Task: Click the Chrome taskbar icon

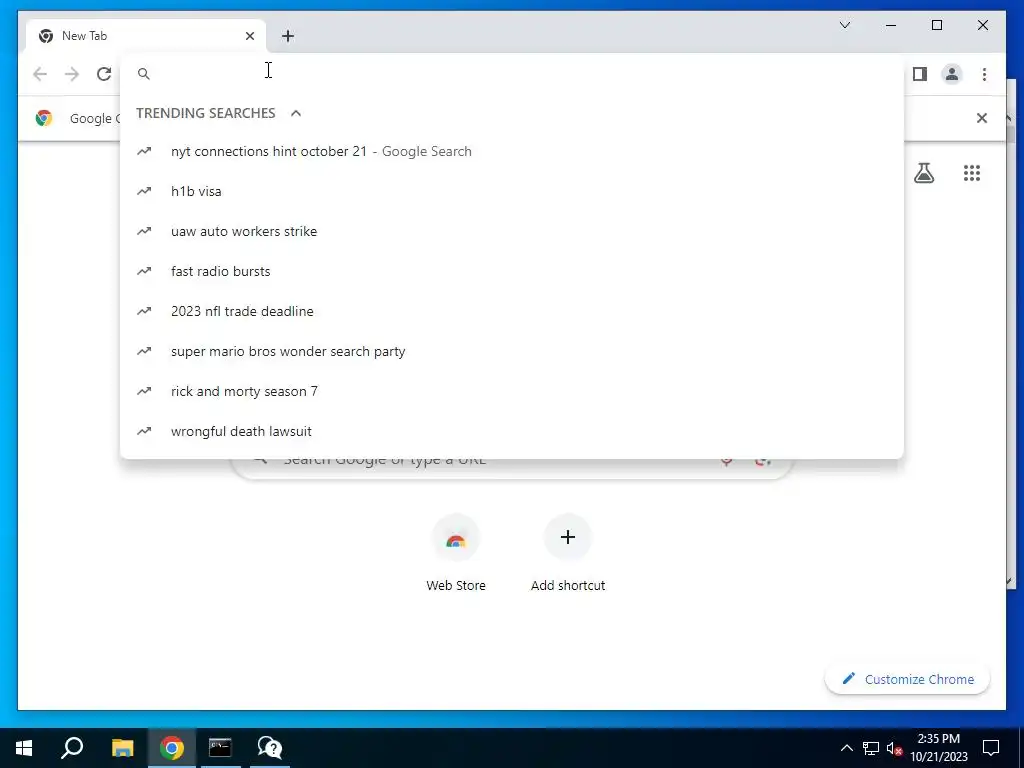Action: [x=172, y=748]
